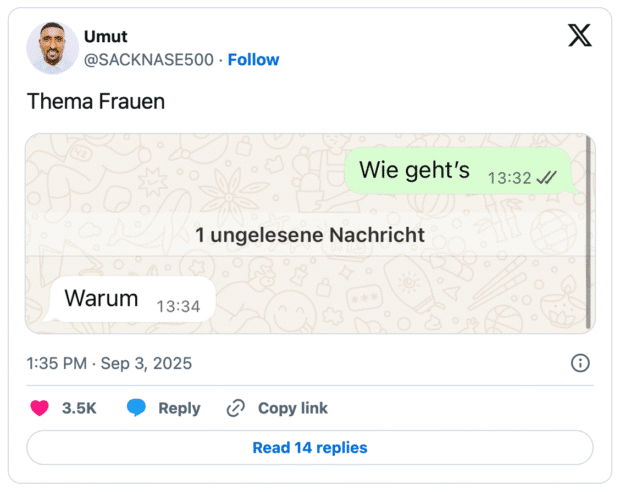
Task: Click the double checkmark read receipt
Action: [x=546, y=178]
